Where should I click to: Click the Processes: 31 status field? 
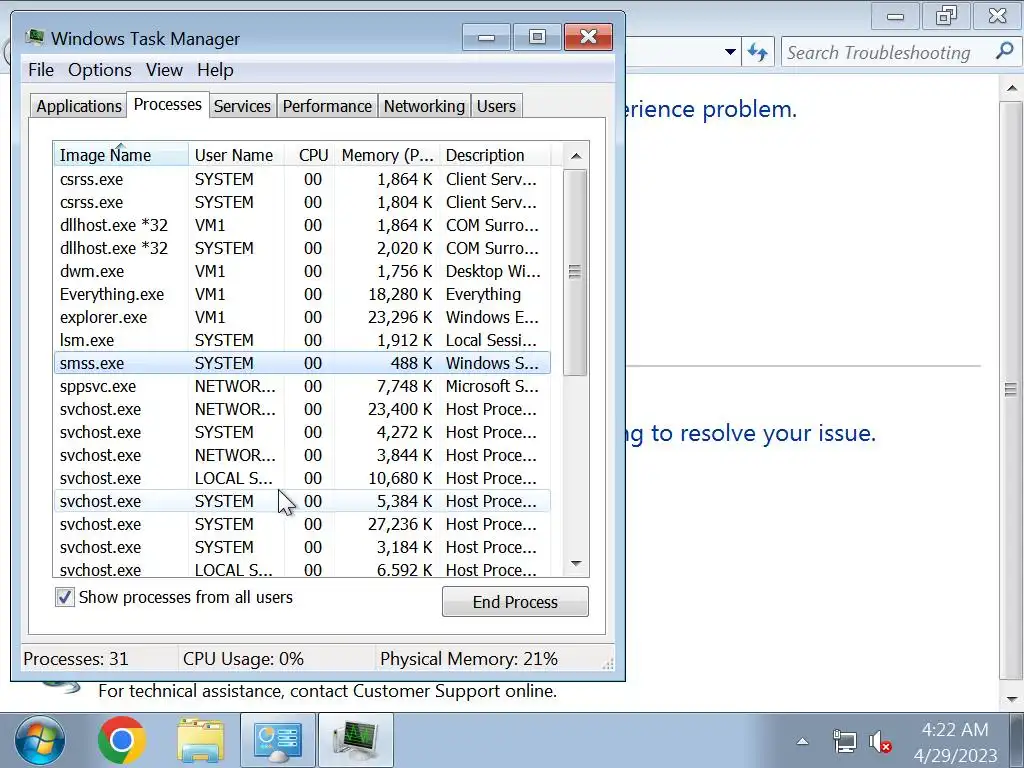[98, 658]
